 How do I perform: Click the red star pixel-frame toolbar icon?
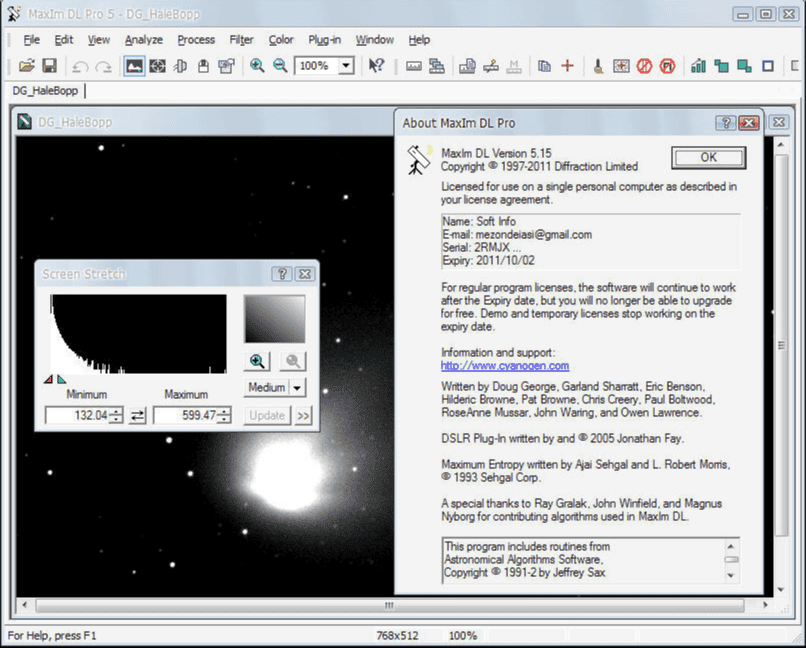tap(621, 66)
